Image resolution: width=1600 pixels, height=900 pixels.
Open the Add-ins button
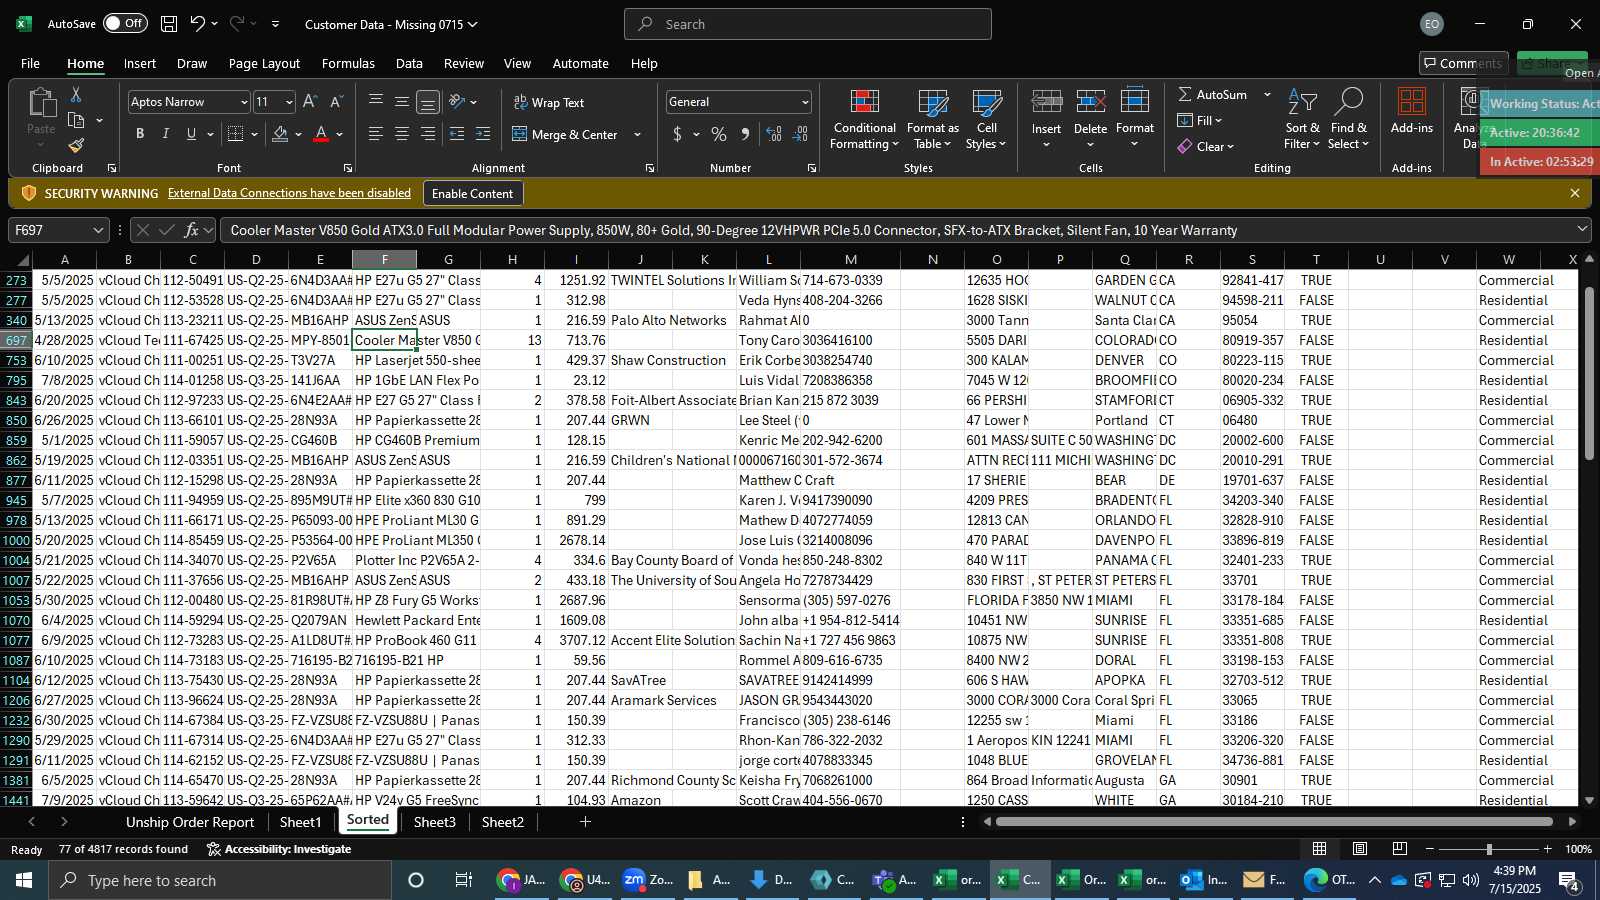[1411, 112]
